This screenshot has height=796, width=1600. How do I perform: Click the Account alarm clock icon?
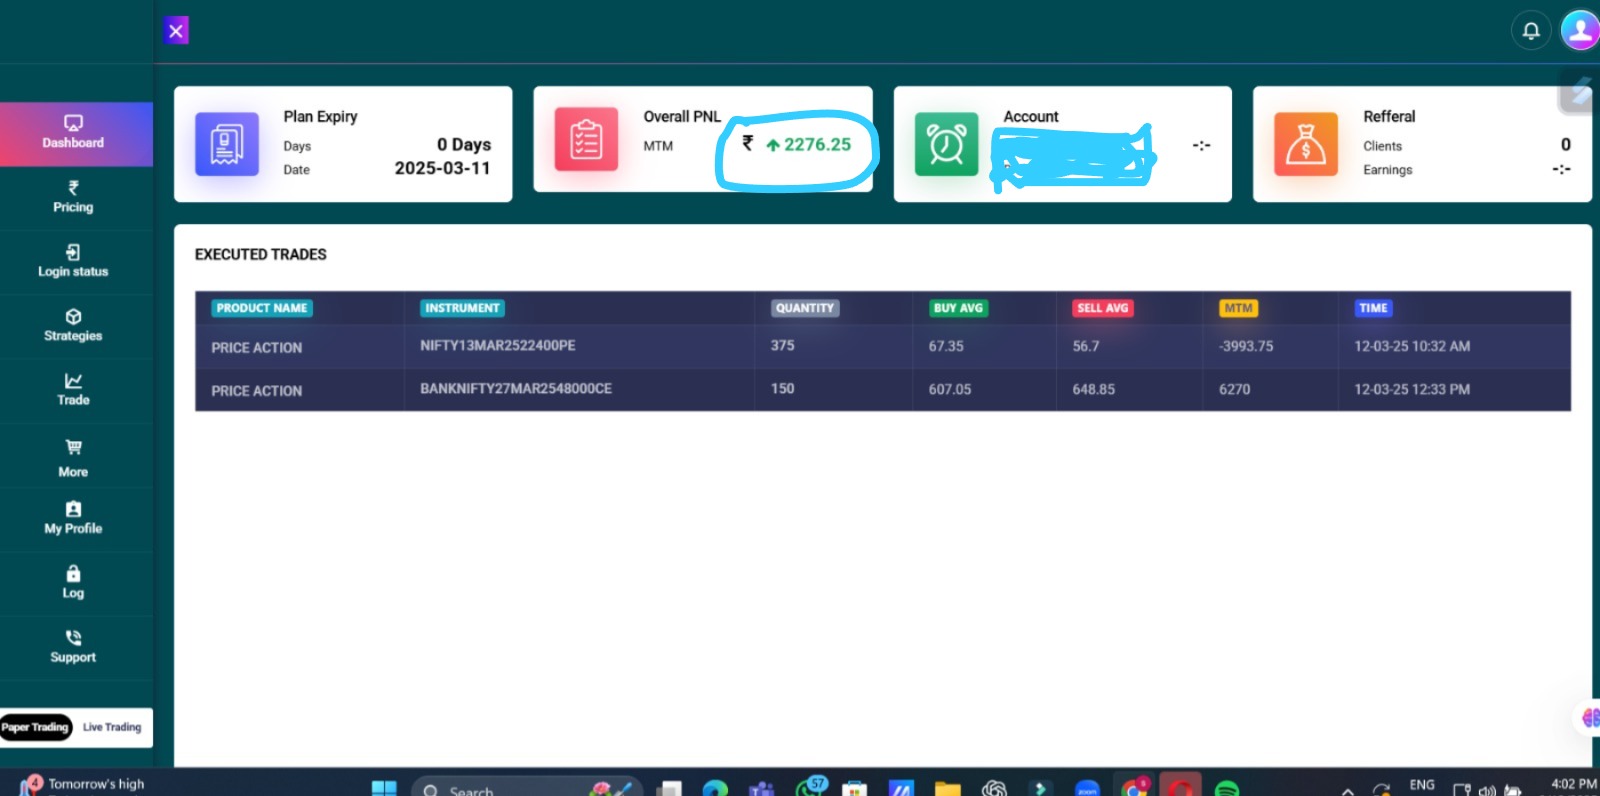(946, 144)
